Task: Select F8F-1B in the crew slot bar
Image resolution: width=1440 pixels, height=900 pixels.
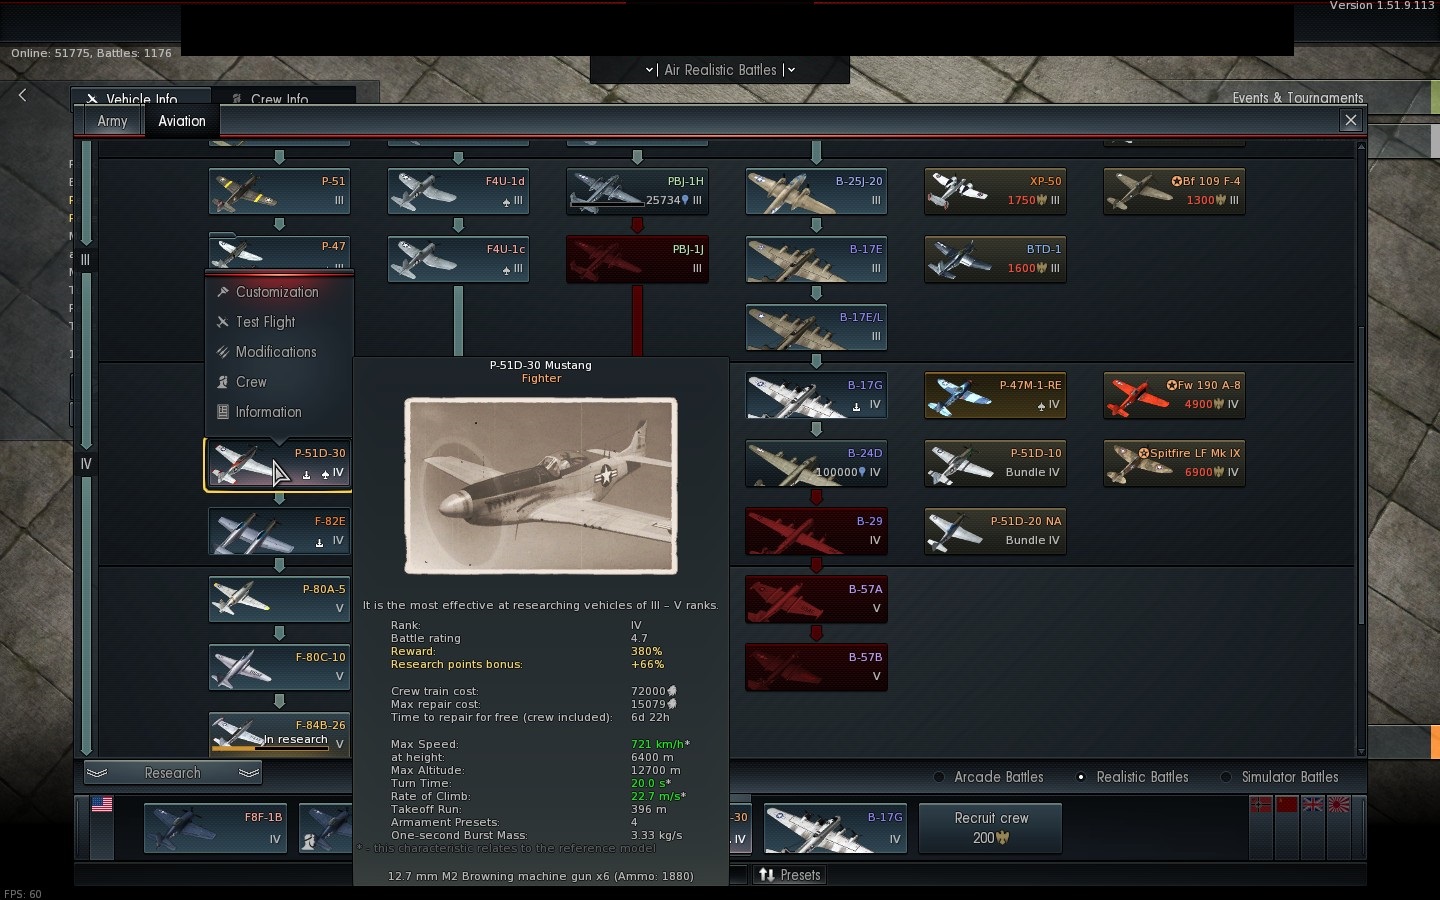Action: tap(216, 828)
